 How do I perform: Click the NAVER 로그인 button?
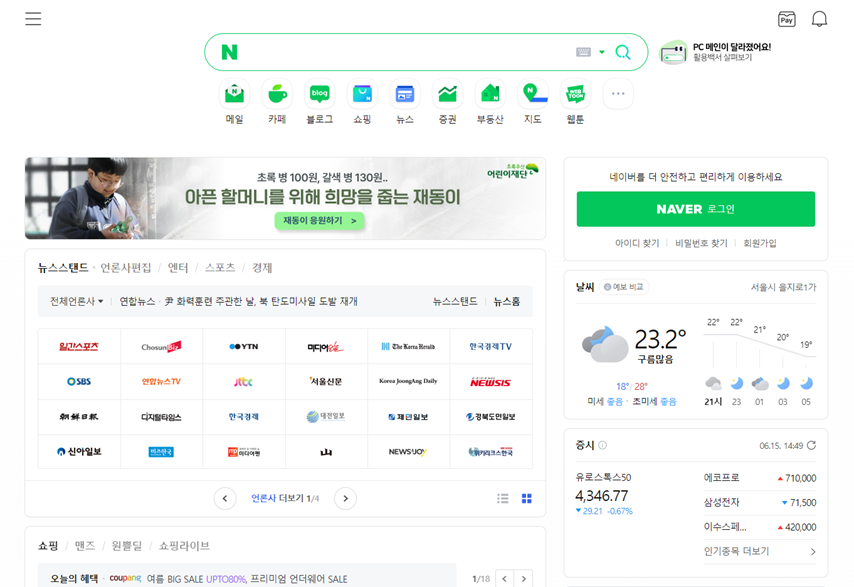tap(696, 209)
